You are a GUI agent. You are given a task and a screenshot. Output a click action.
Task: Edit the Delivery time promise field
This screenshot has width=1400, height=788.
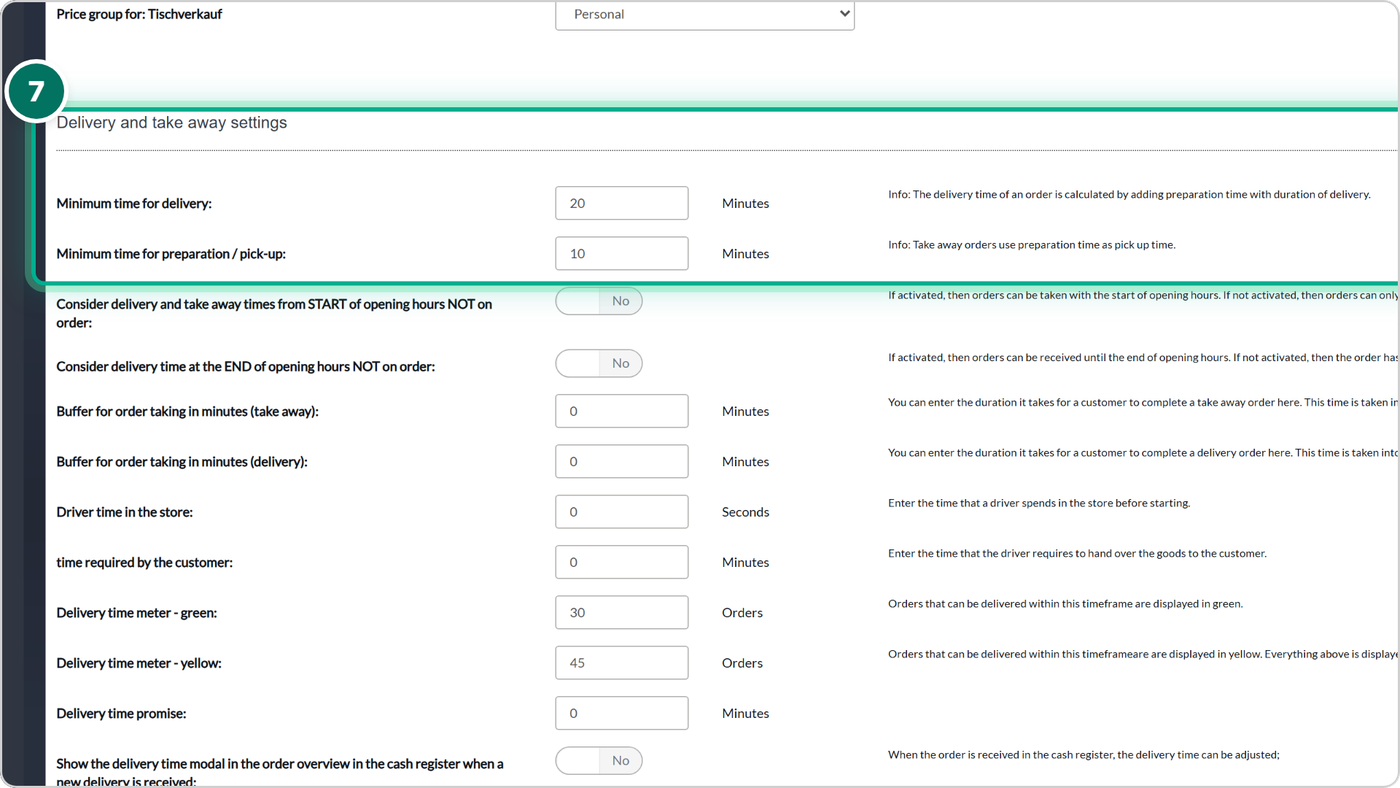[x=622, y=713]
